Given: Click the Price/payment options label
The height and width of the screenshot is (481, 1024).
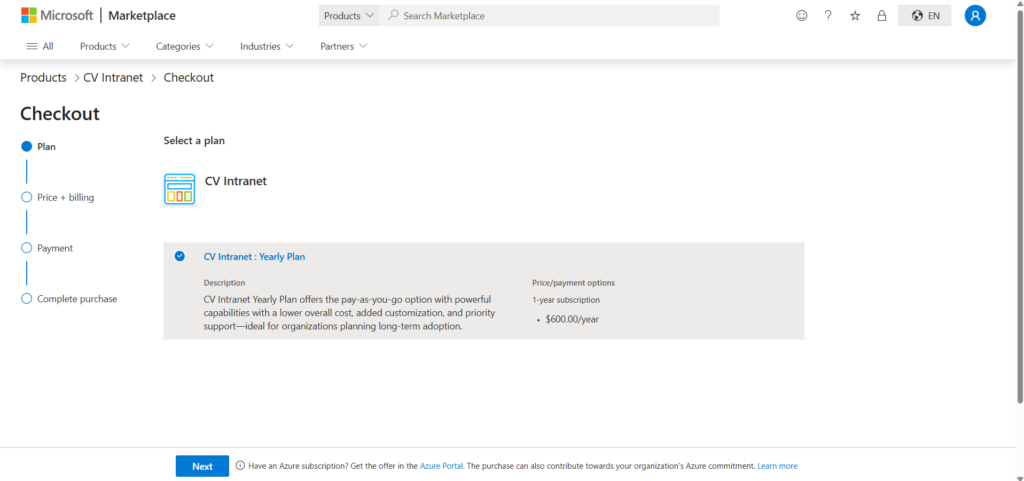Looking at the screenshot, I should (x=573, y=283).
